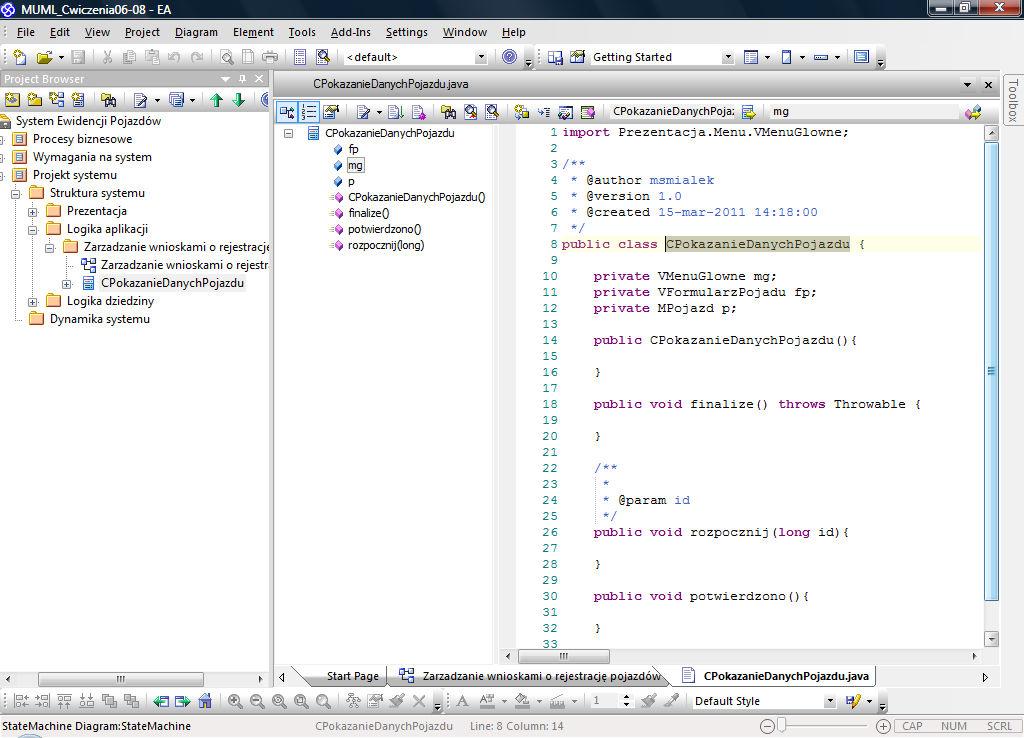The image size is (1024, 738).
Task: Move item down with green down arrow
Action: (239, 100)
